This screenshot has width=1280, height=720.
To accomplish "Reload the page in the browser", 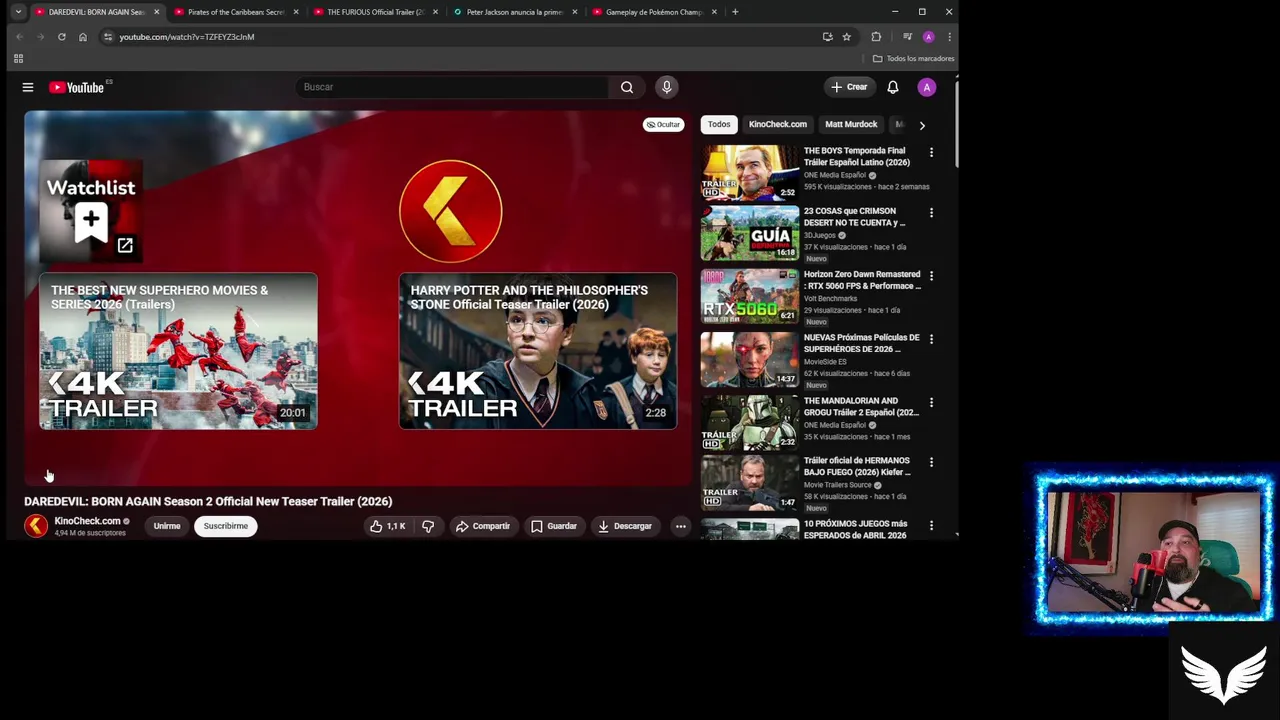I will (61, 37).
